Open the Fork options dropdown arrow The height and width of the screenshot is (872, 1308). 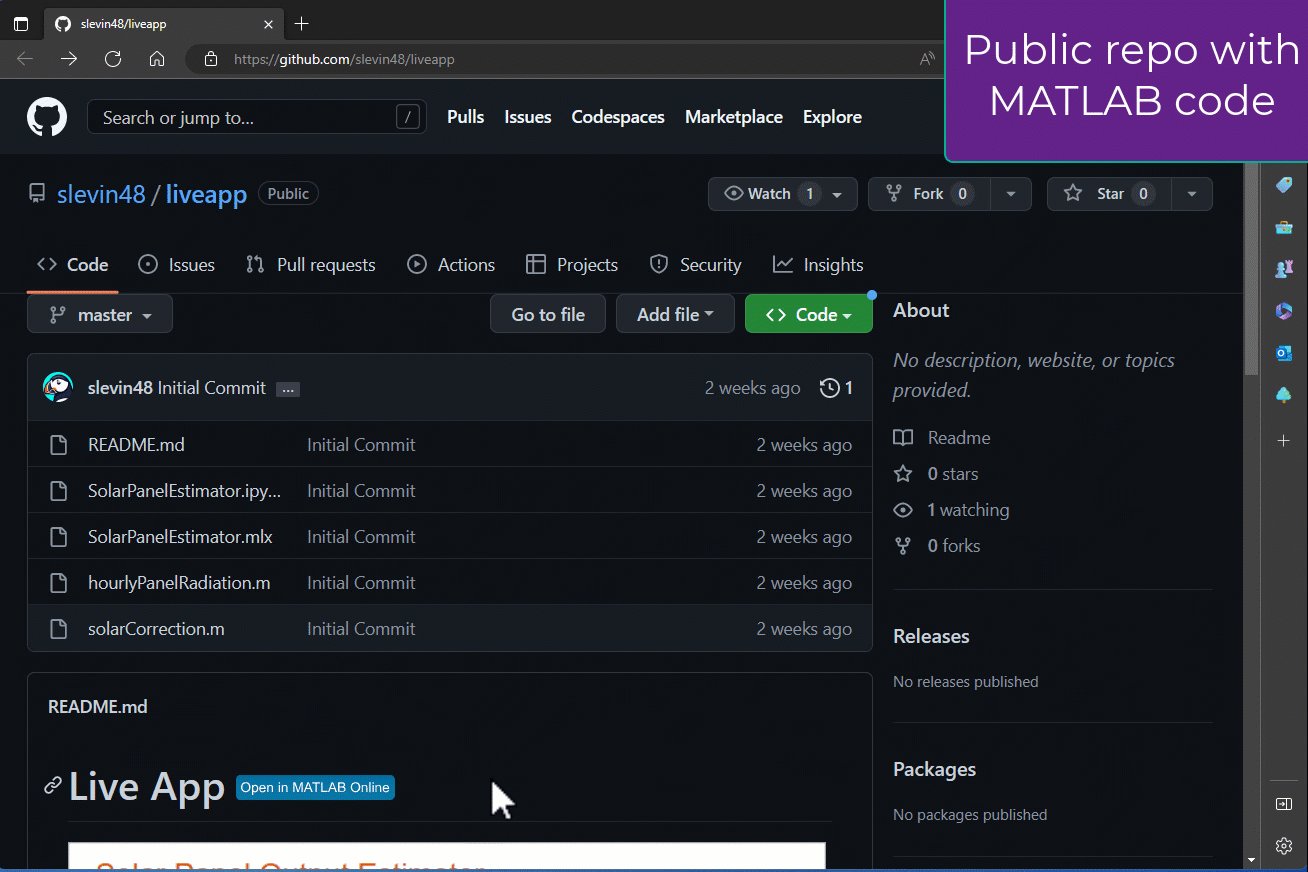click(1011, 194)
